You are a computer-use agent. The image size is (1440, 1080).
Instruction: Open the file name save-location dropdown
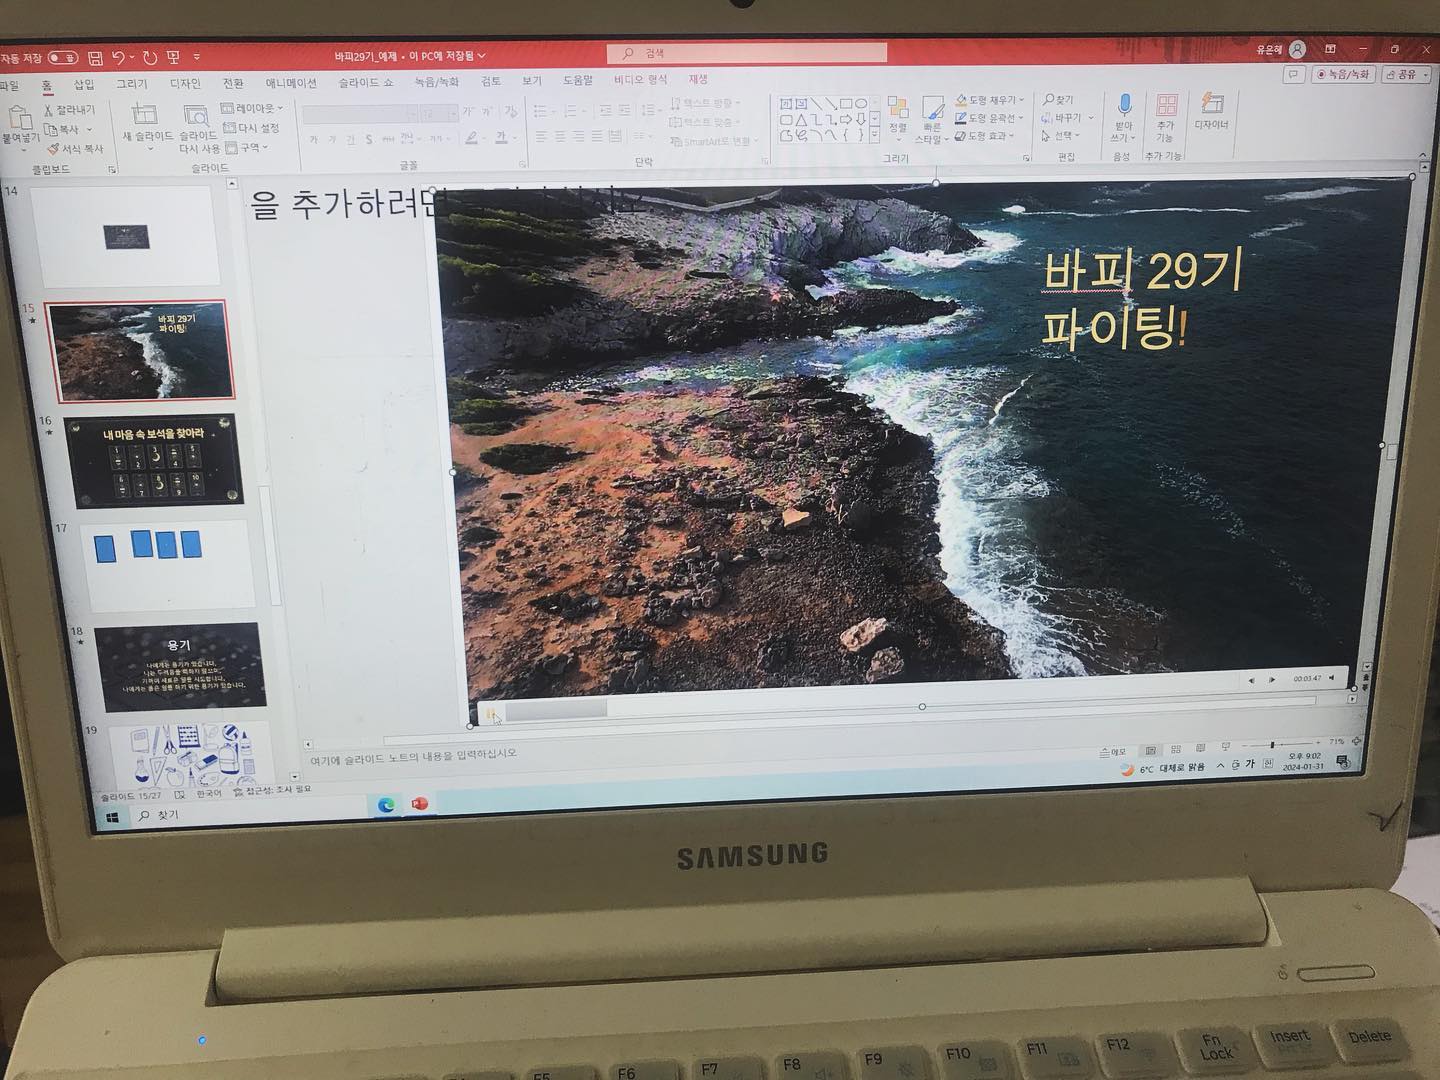pyautogui.click(x=481, y=56)
